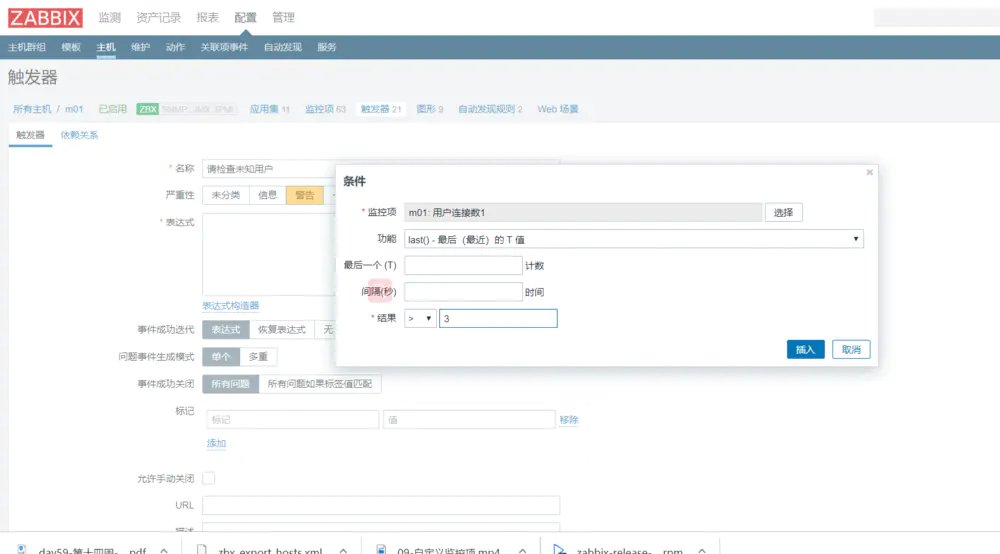Click the URL input field
The image size is (1000, 554).
click(381, 505)
